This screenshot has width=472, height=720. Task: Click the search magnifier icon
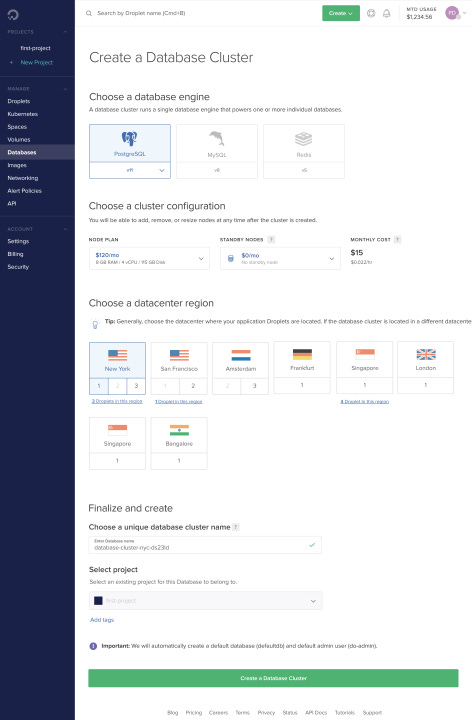89,13
